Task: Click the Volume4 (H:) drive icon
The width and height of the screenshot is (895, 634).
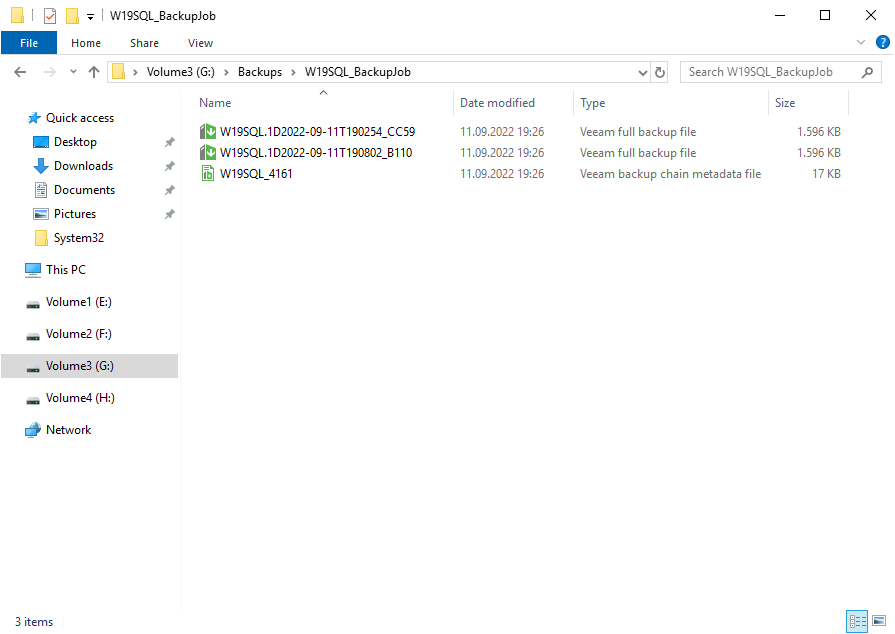Action: click(x=33, y=399)
